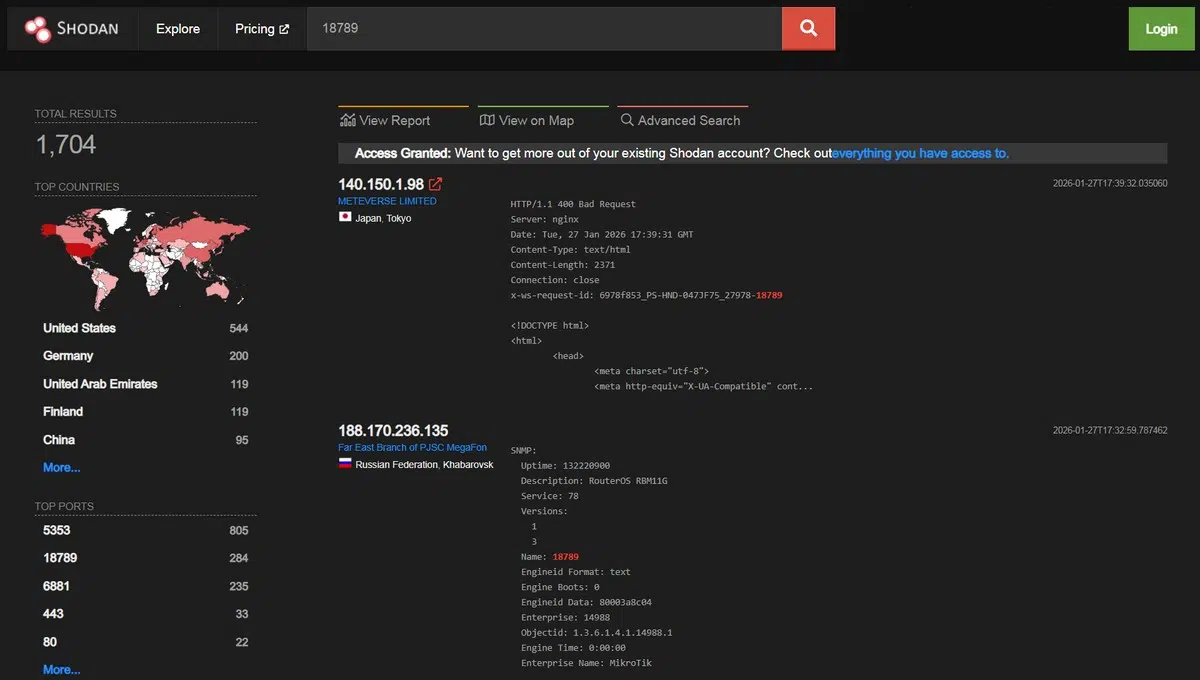Screen dimensions: 1200x680
Task: Click Far East Branch of PJSC MegaFon link
Action: pyautogui.click(x=412, y=448)
